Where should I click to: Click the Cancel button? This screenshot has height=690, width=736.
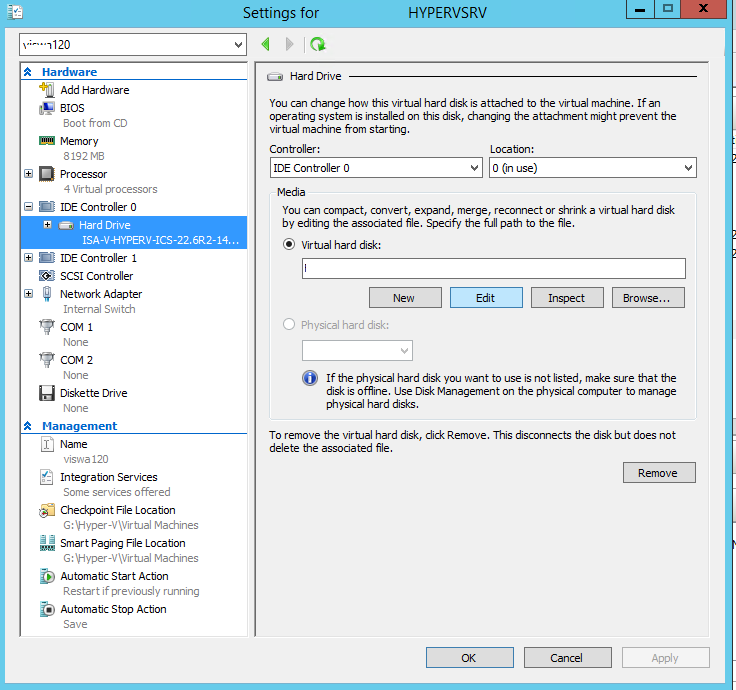click(567, 658)
